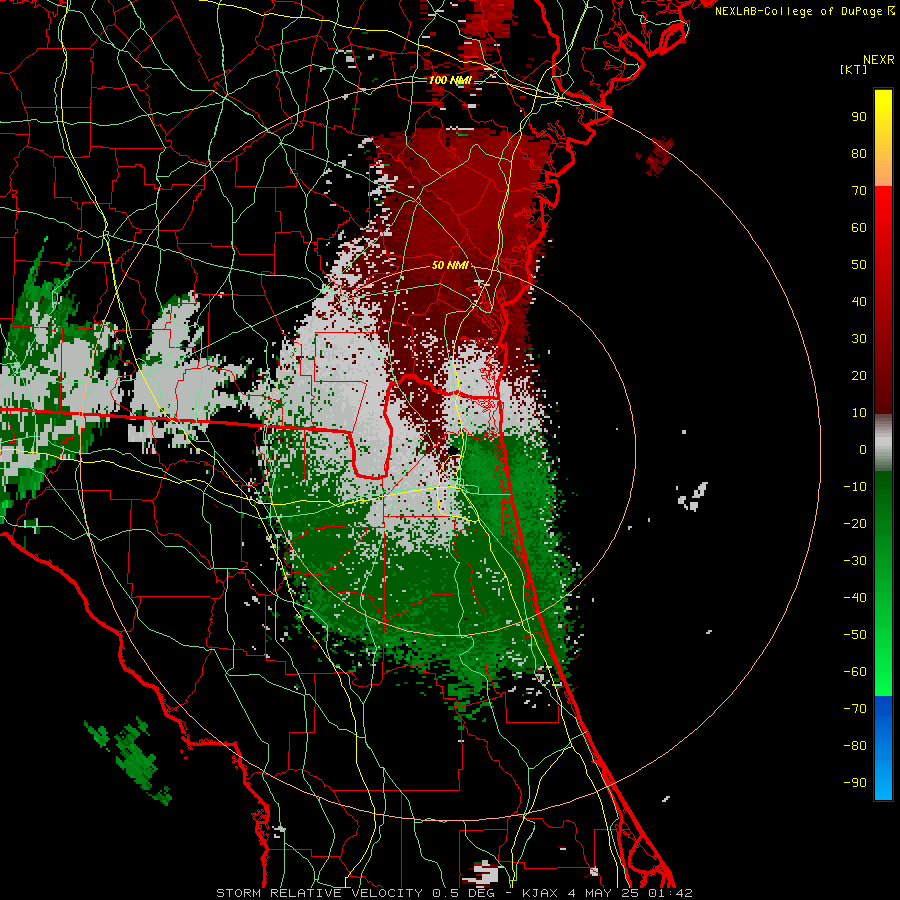Click the 4 MAY 25 date text
The height and width of the screenshot is (900, 900).
605,893
